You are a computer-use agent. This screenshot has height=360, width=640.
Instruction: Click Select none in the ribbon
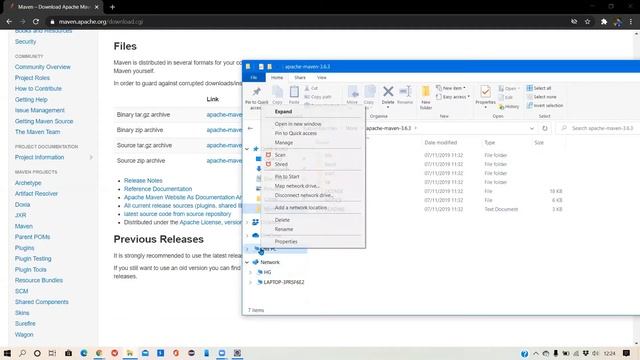(x=541, y=97)
